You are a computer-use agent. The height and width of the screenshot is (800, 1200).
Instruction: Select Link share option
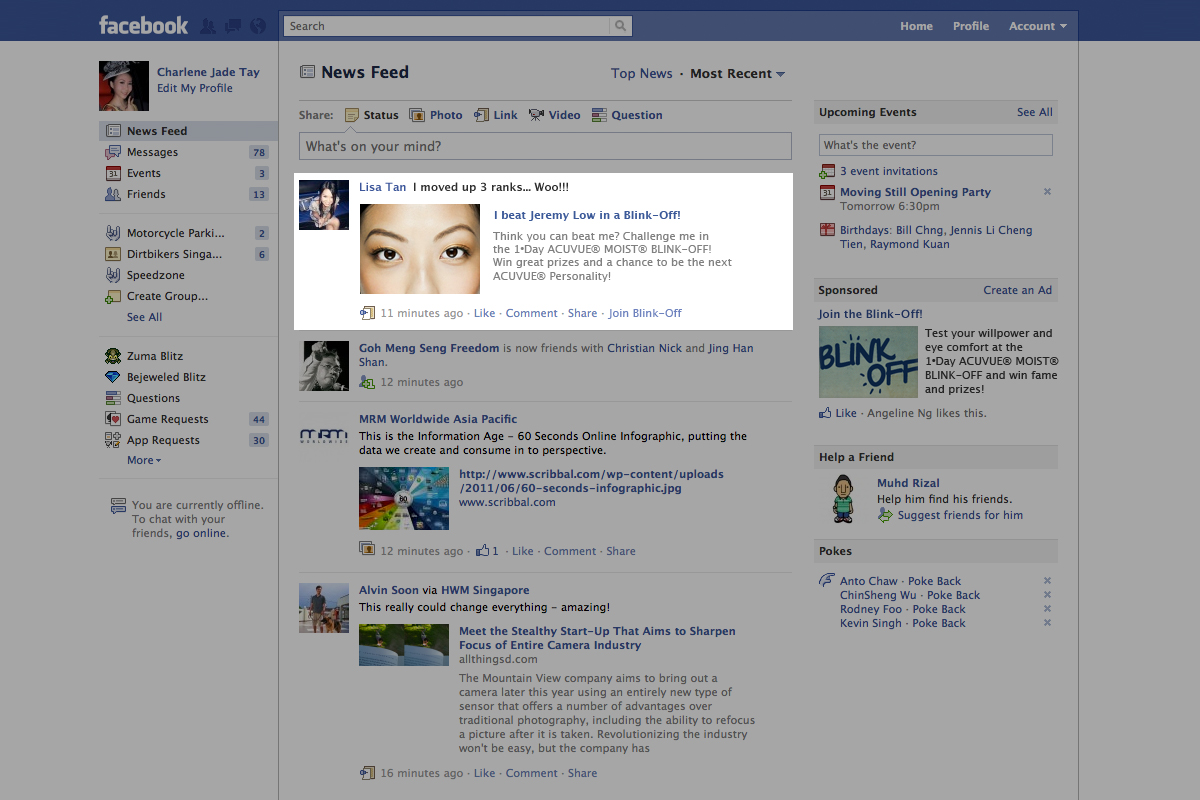496,115
